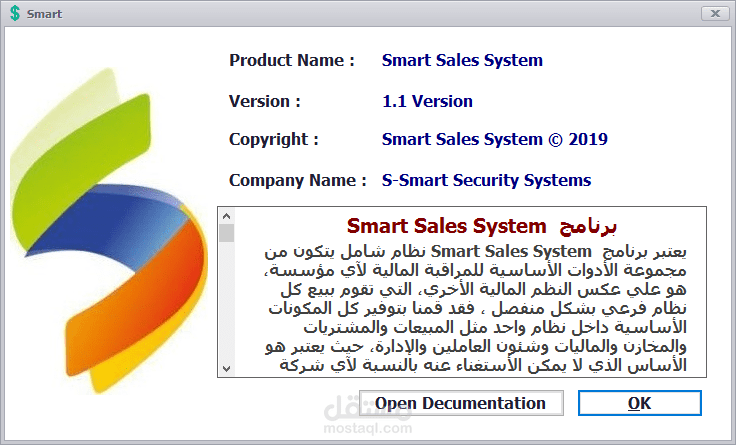Close the Smart about dialog

coord(715,13)
